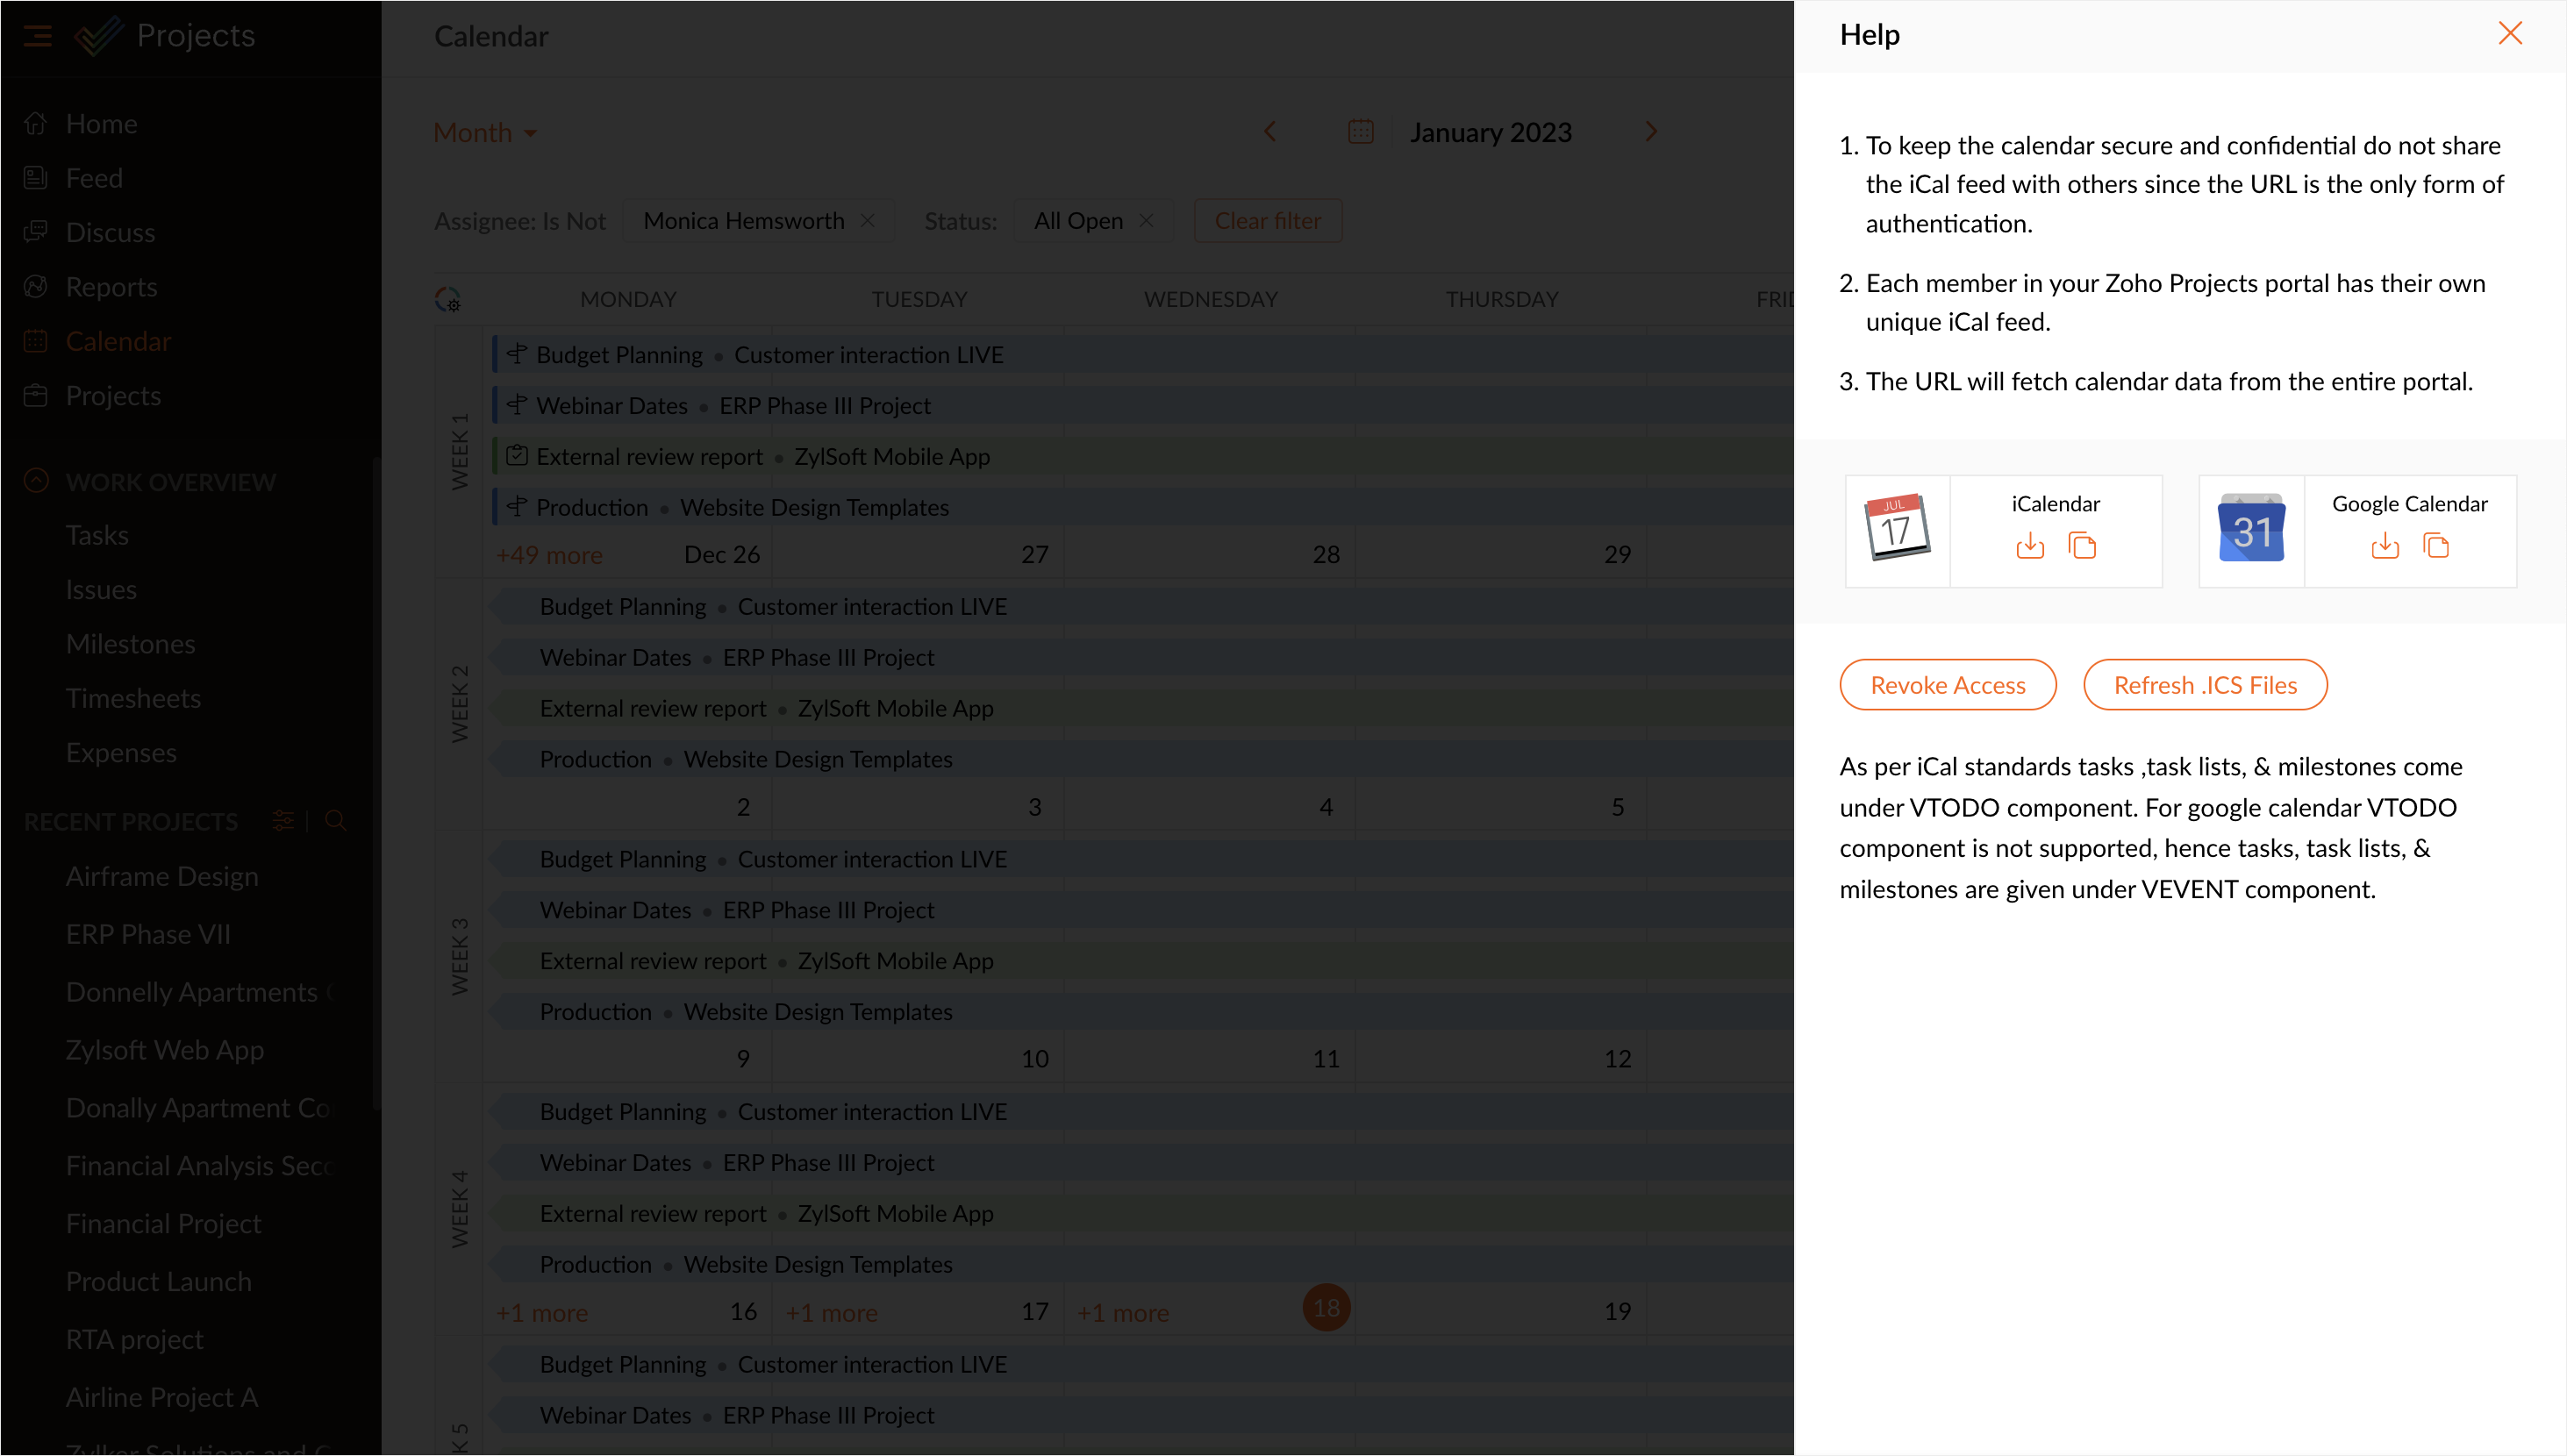Collapse the Work Overview section
This screenshot has height=1456, width=2567.
[x=36, y=481]
